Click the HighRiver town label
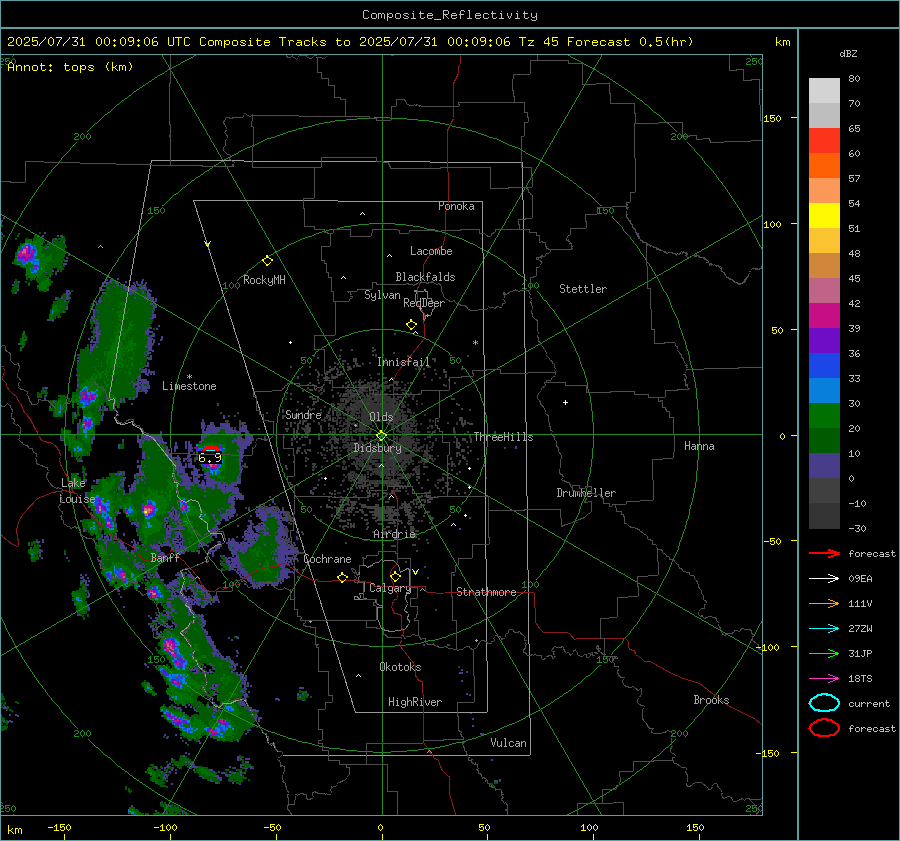This screenshot has width=900, height=841. [x=415, y=702]
